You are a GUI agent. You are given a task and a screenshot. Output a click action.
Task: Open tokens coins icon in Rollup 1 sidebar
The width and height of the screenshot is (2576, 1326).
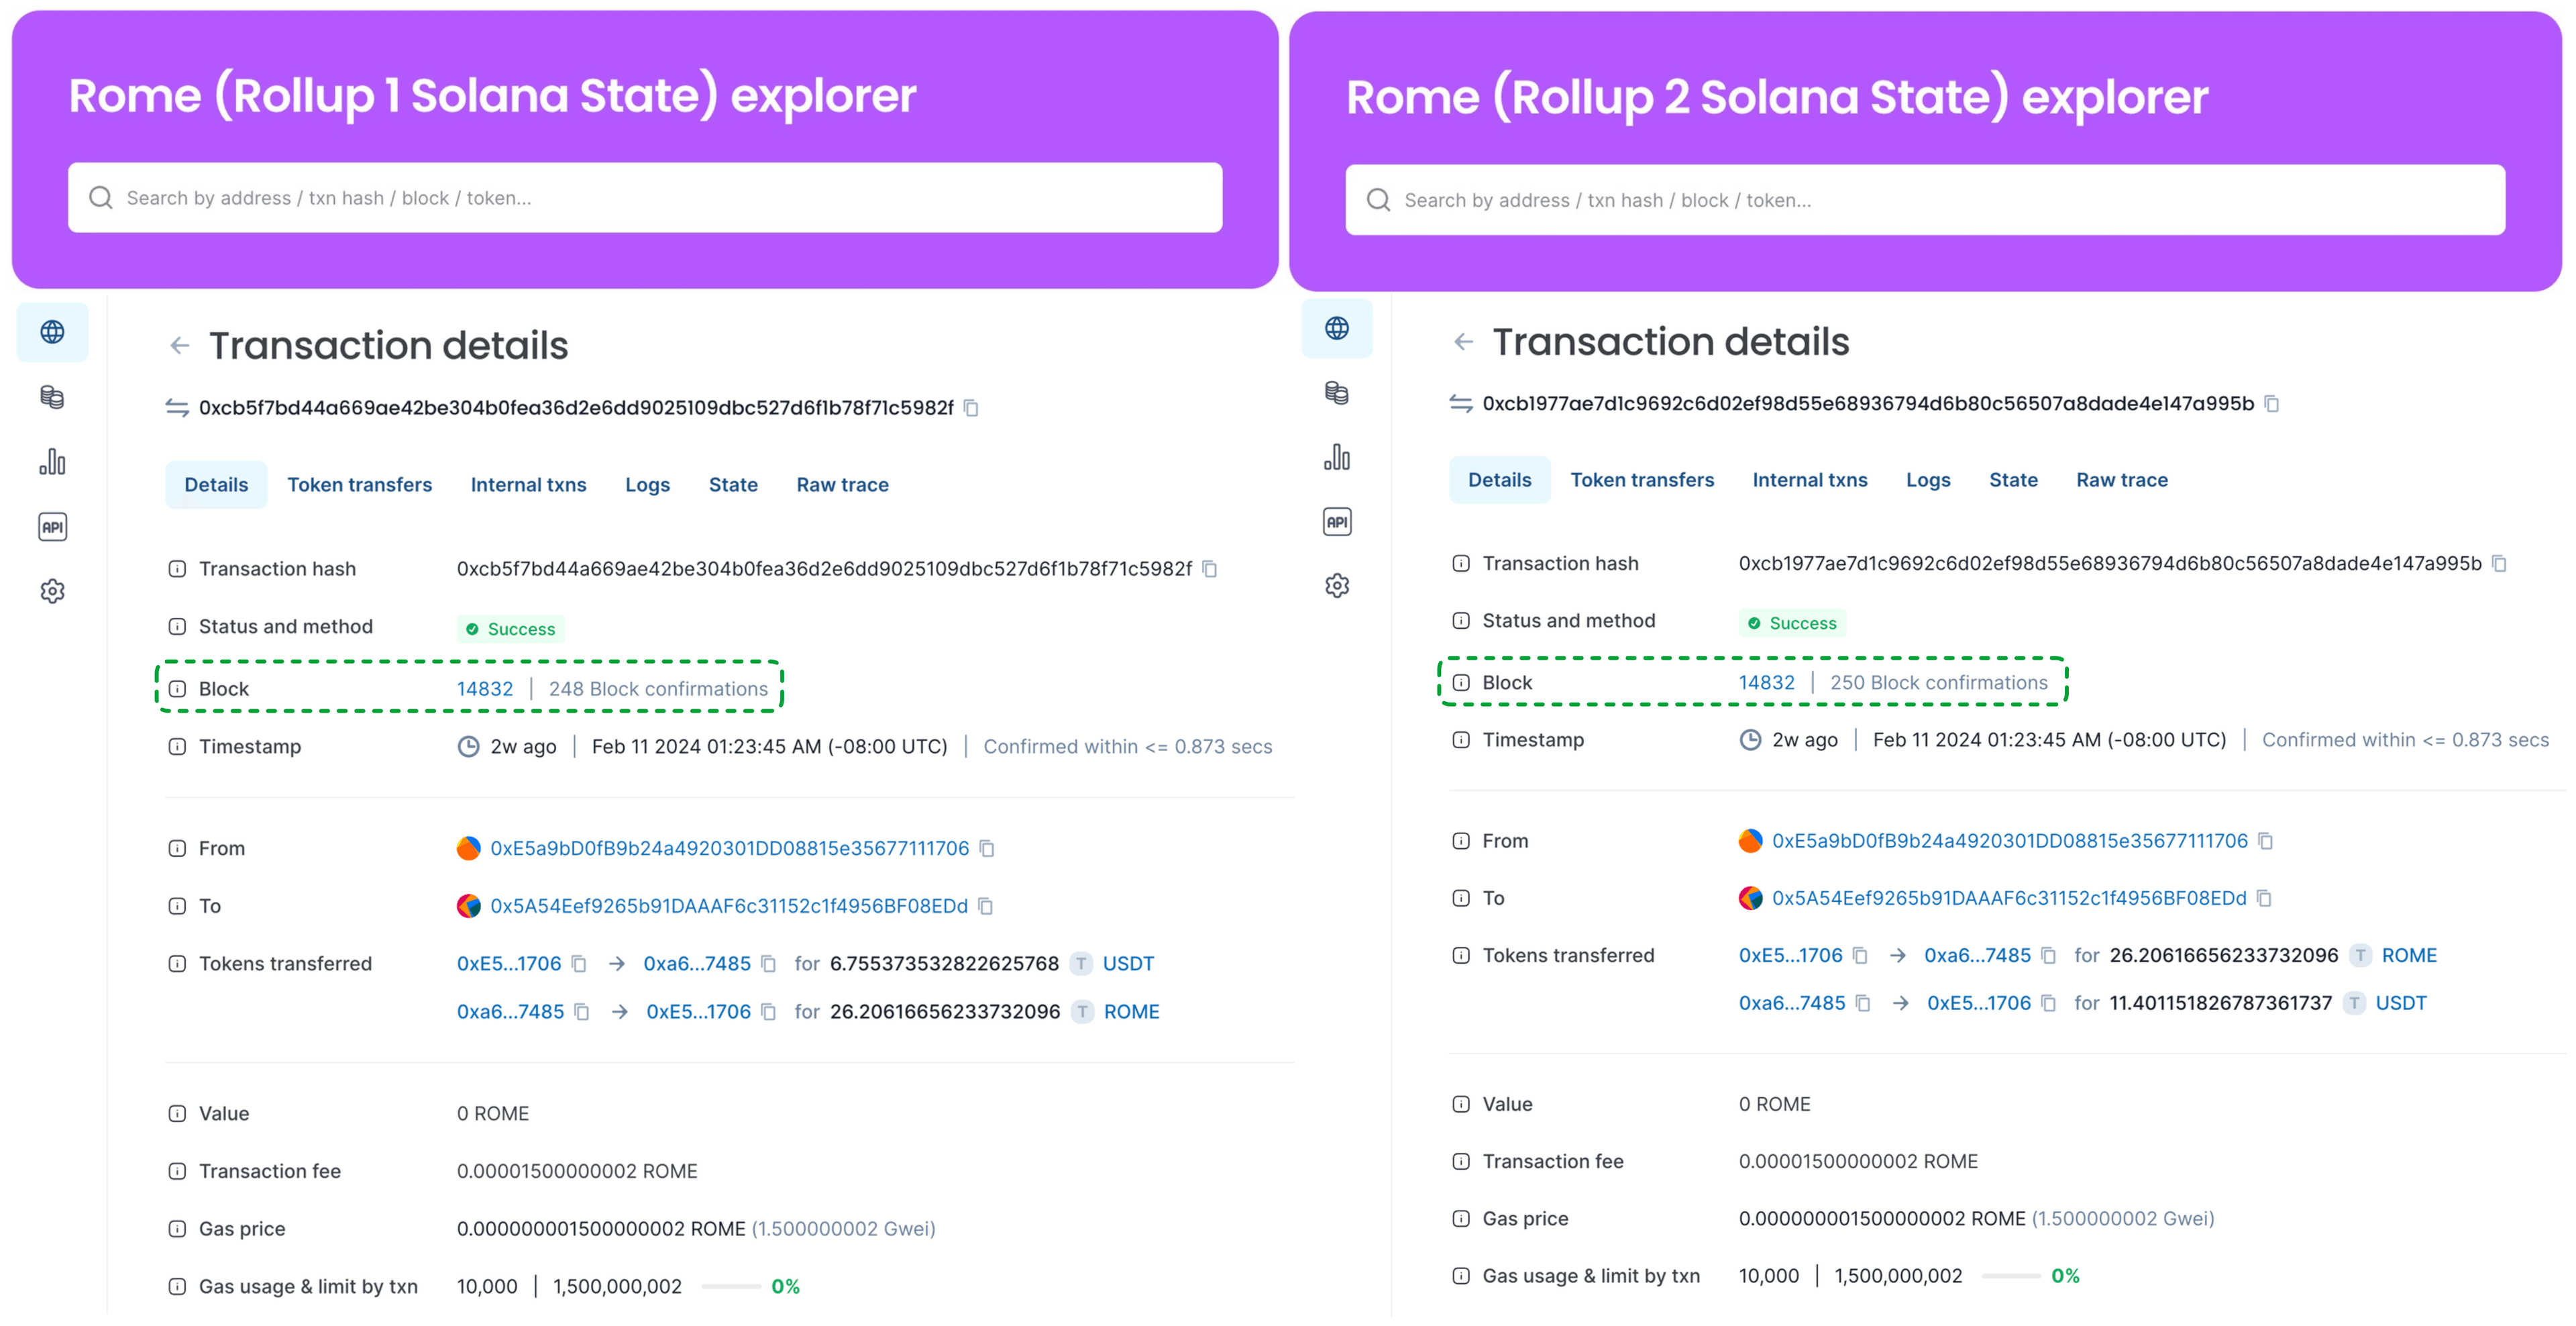[x=52, y=397]
